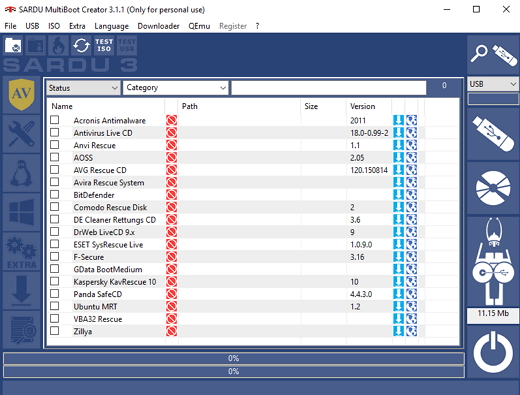Screen dimensions: 520x395
Task: Sort by the Path column header
Action: (239, 106)
